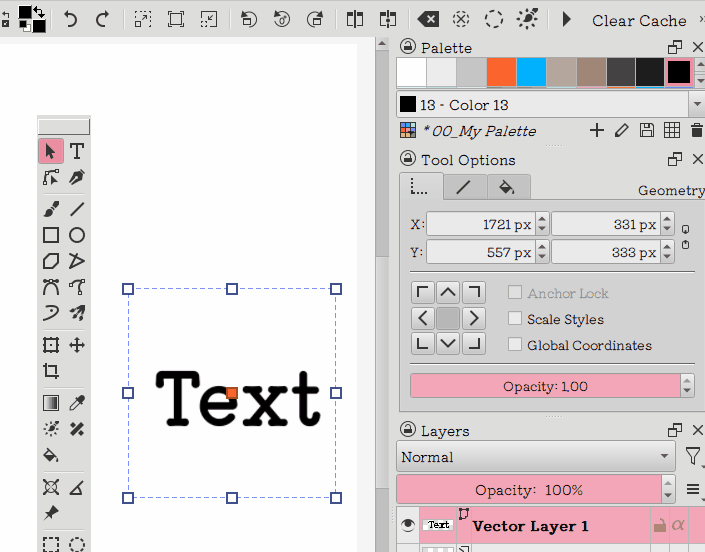Open the layer filter dropdown

click(x=693, y=457)
